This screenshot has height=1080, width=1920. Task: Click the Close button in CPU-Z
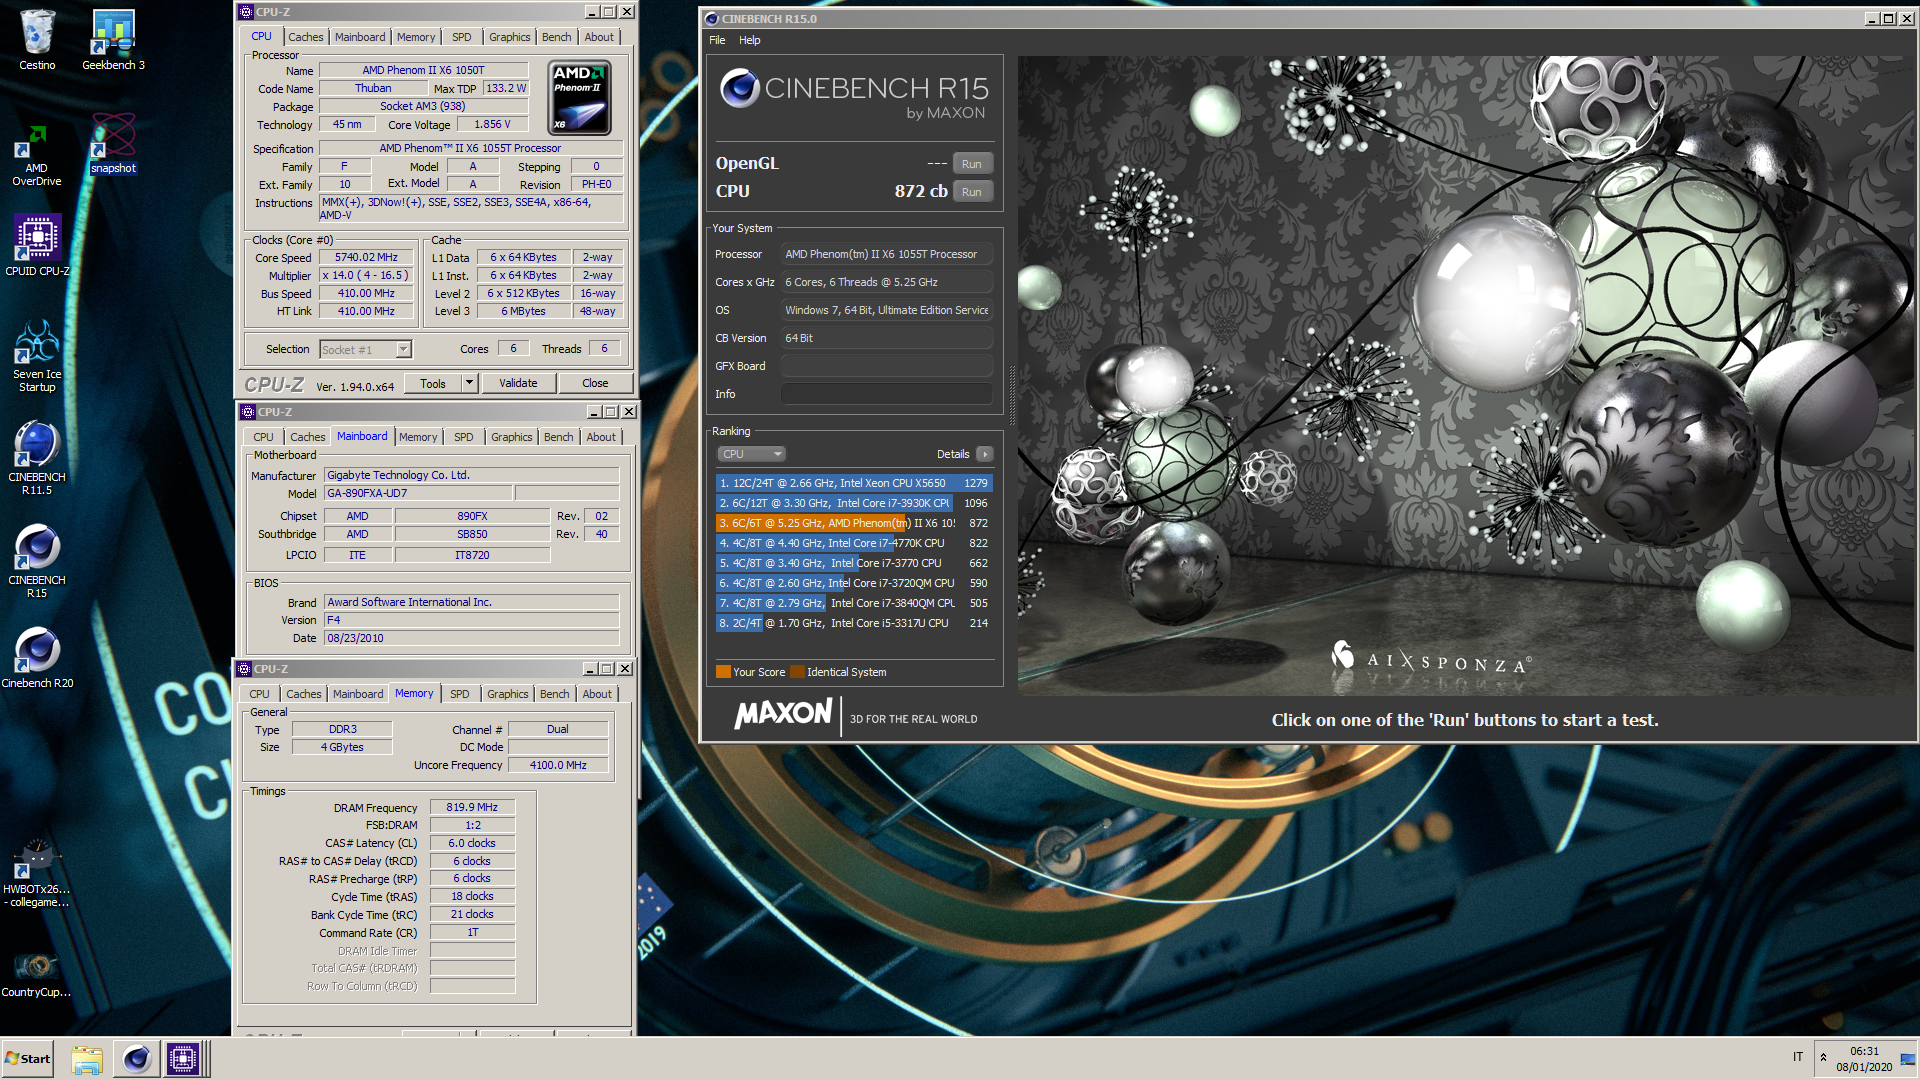(595, 383)
